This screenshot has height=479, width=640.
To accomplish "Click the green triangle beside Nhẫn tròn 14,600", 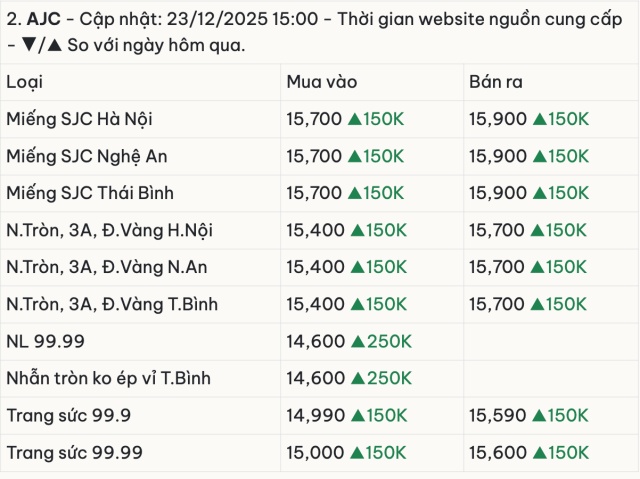I will (355, 379).
